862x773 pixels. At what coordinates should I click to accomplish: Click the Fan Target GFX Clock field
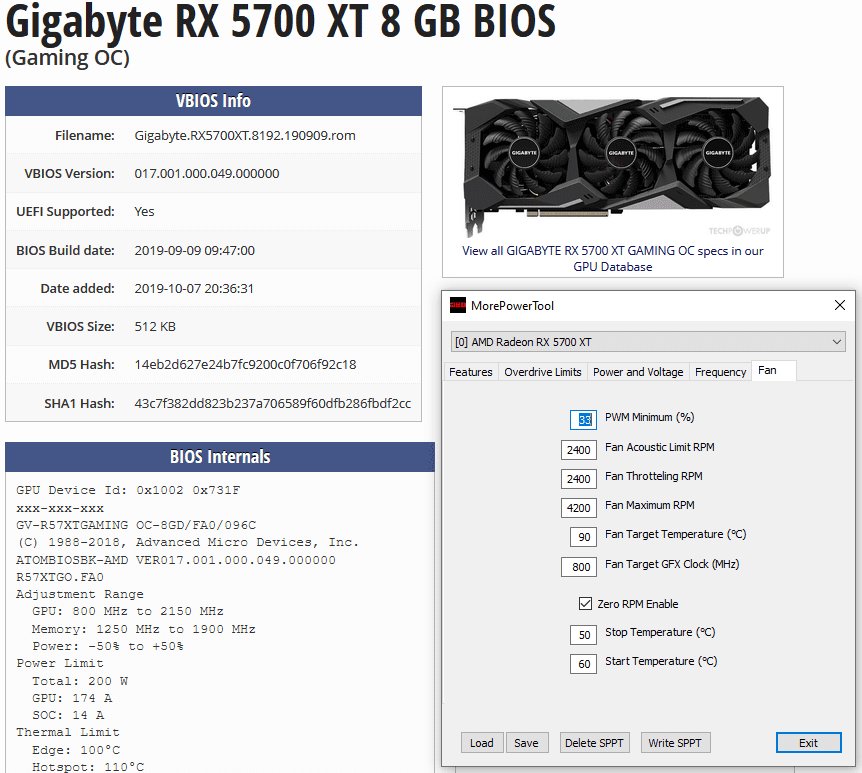(579, 567)
